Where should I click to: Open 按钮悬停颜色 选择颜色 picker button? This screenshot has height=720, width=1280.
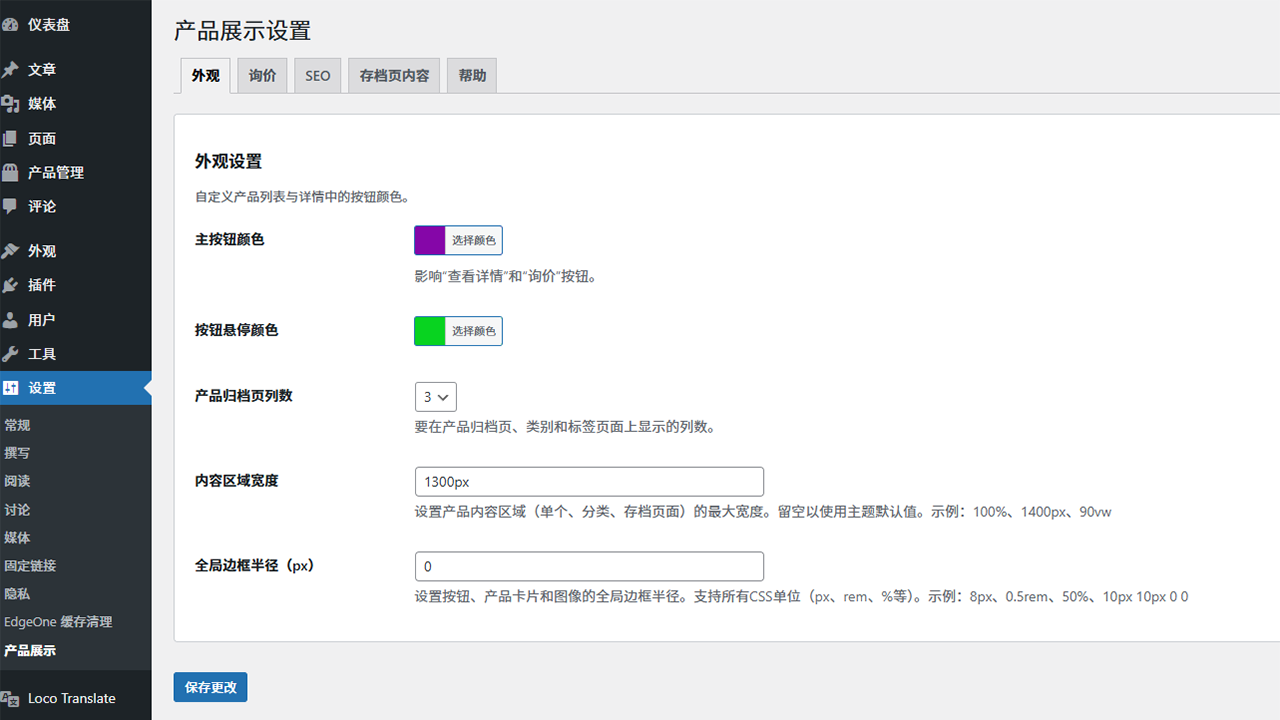473,331
